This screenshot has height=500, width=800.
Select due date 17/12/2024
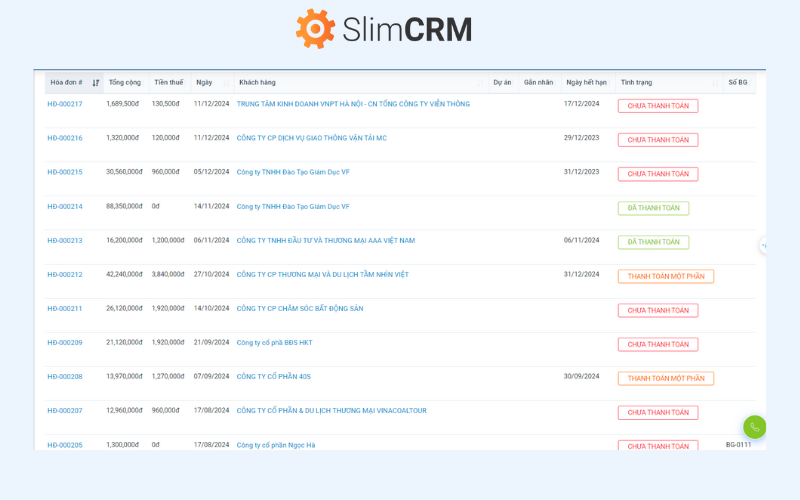581,104
